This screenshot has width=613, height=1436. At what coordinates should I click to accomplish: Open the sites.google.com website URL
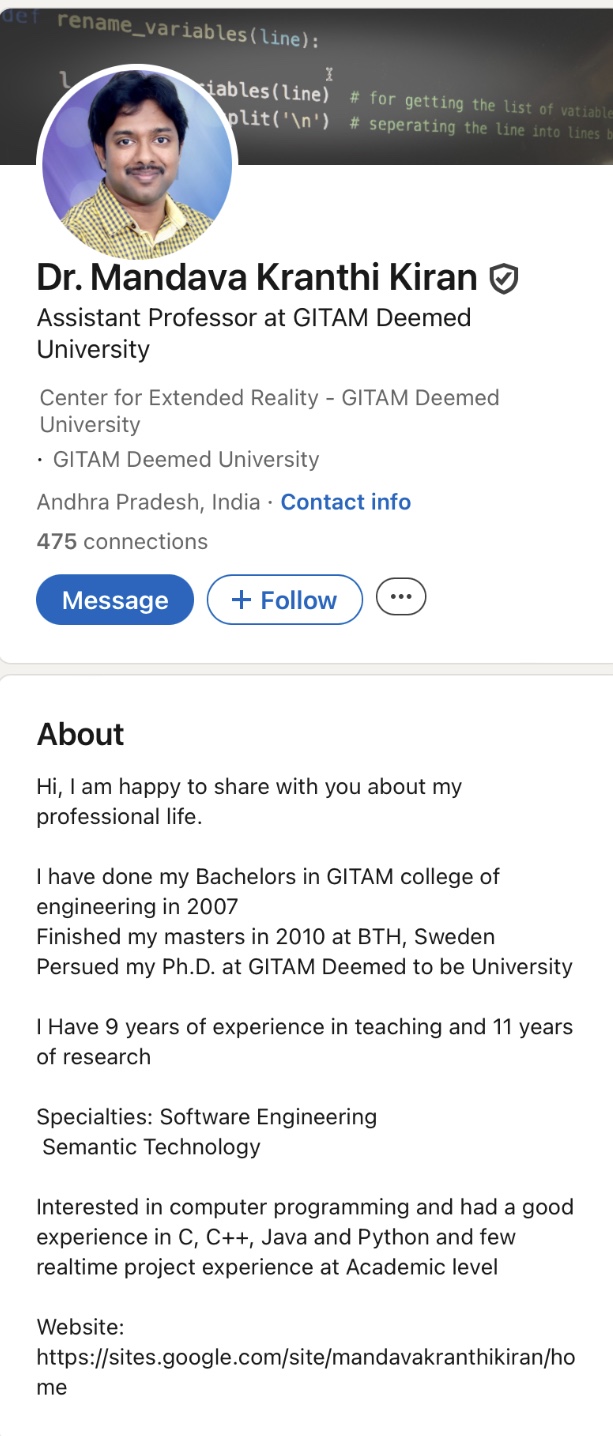pos(305,1358)
